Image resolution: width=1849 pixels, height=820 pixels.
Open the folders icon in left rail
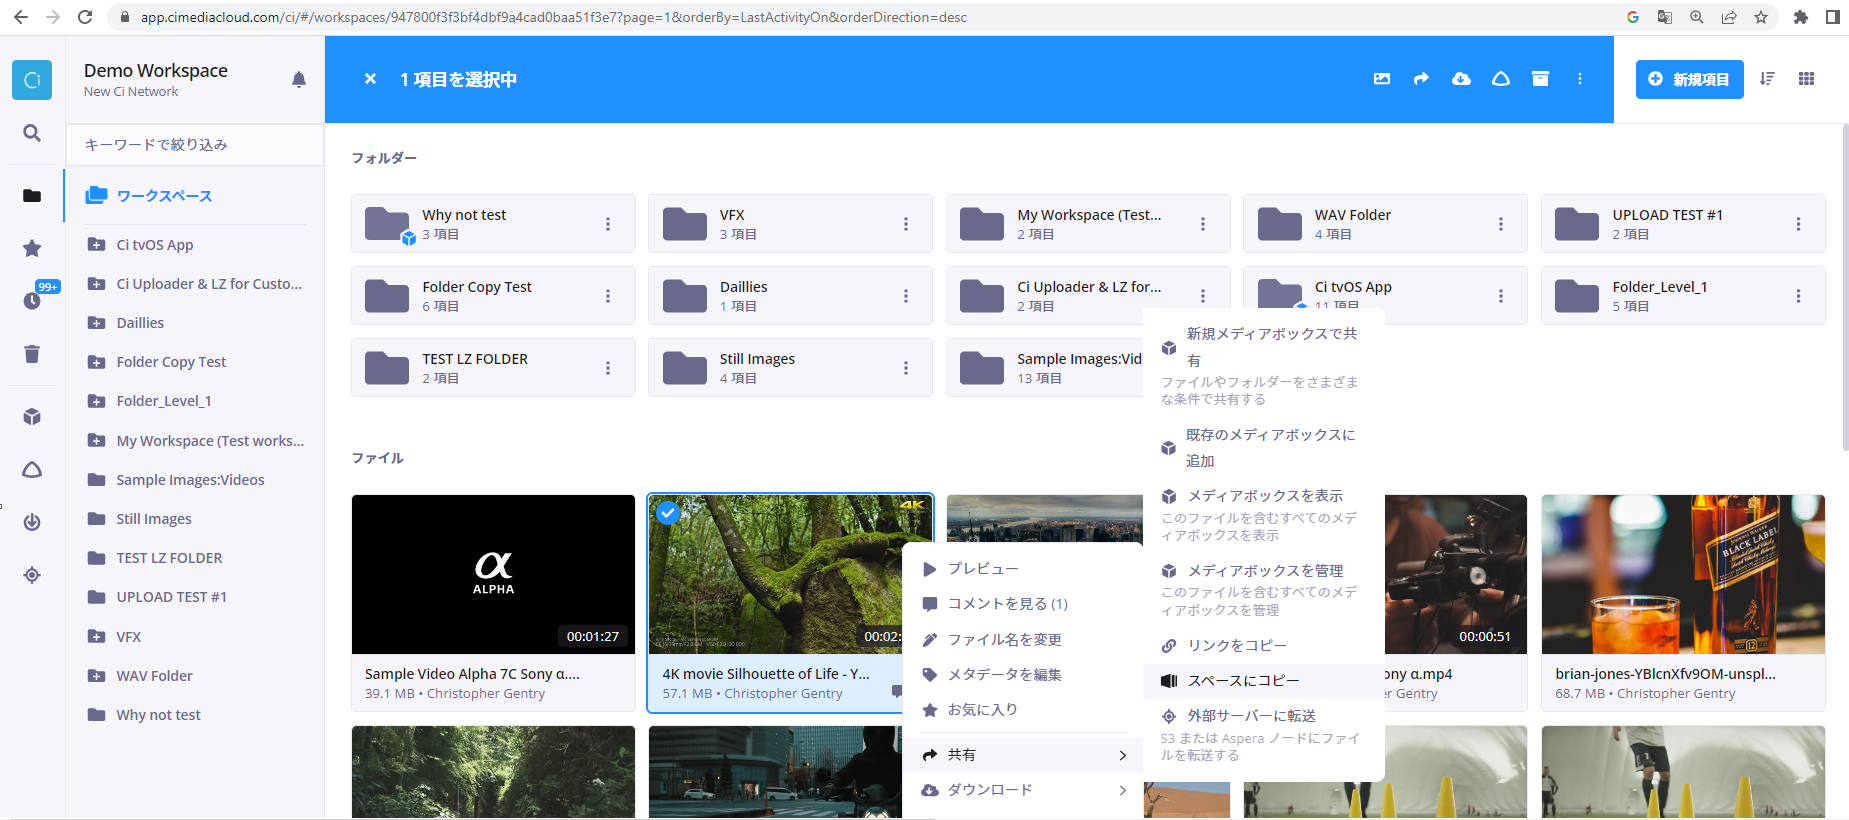[32, 196]
